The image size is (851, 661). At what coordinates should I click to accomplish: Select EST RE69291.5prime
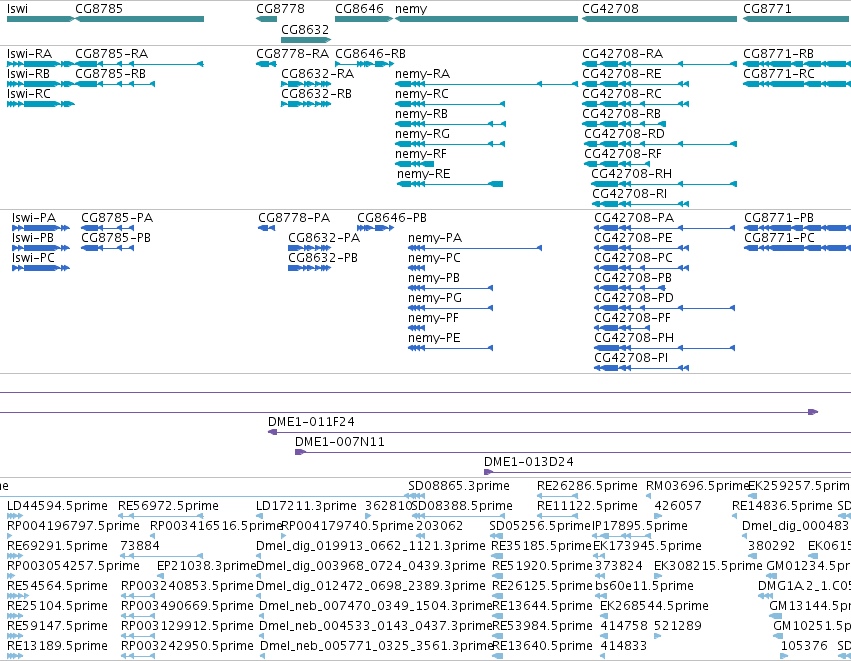tap(15, 556)
